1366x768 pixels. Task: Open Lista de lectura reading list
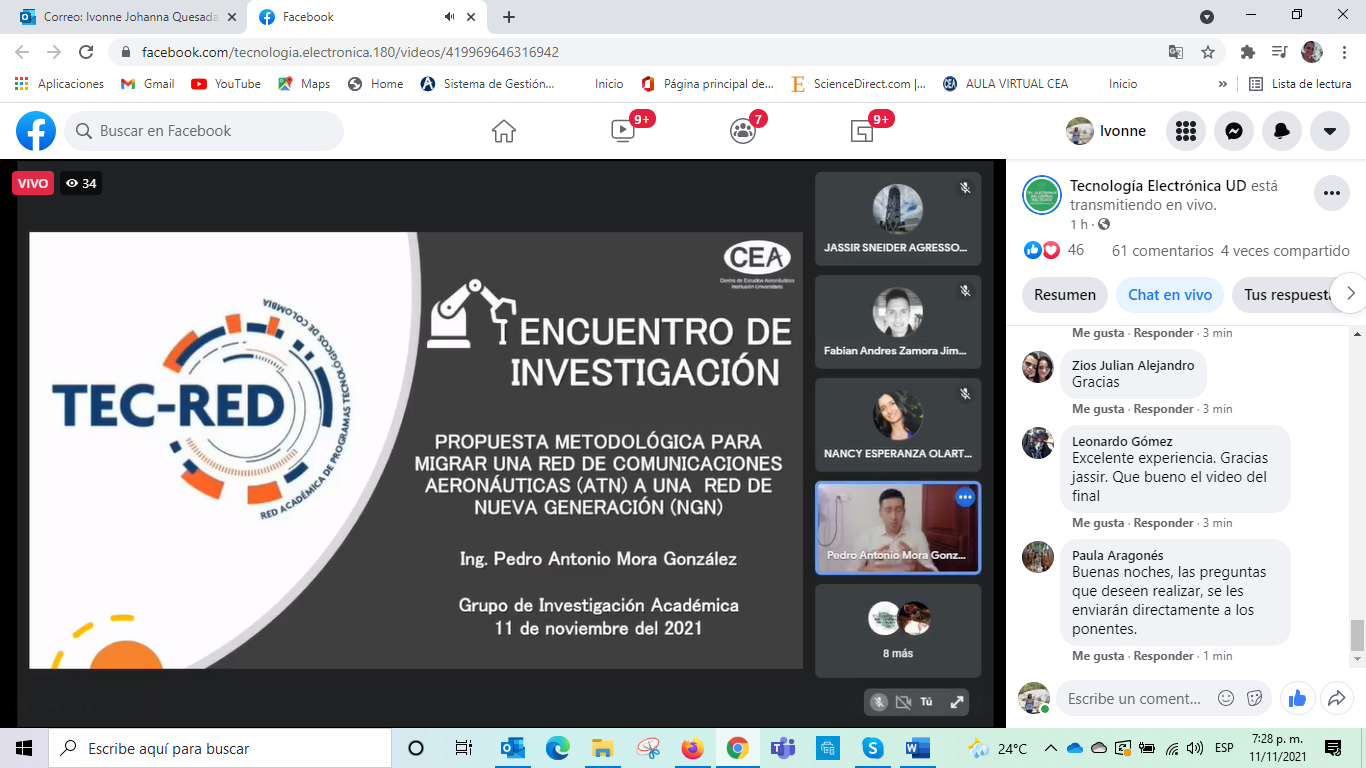click(x=1300, y=84)
